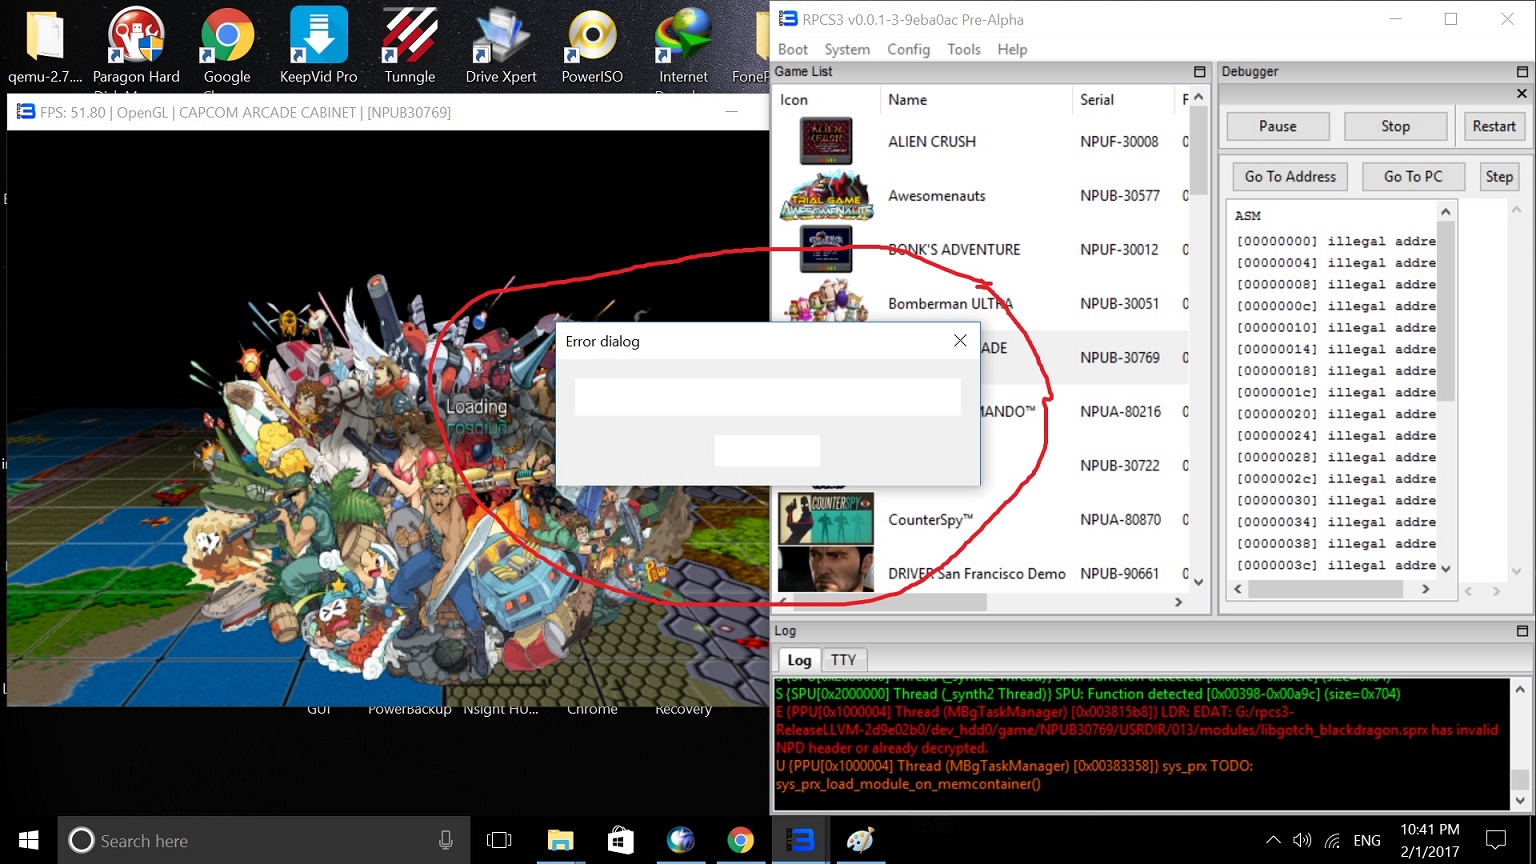This screenshot has height=864, width=1536.
Task: Open the Boot menu in RPCS3
Action: click(x=792, y=49)
